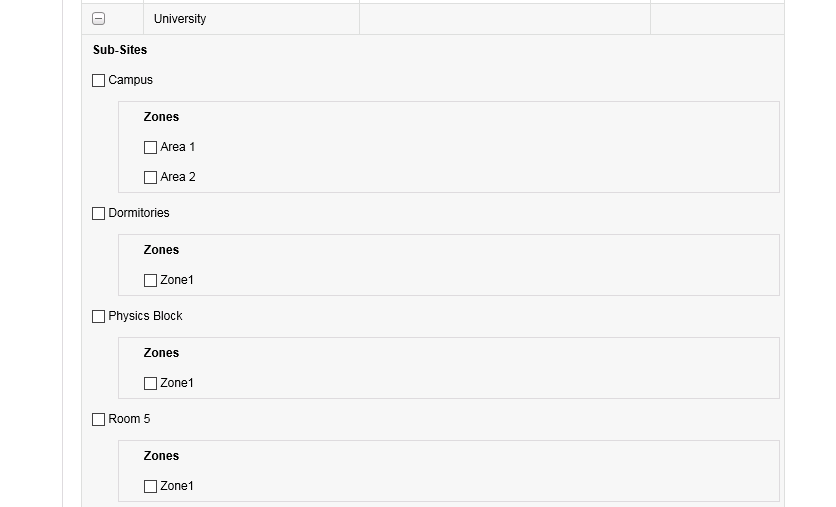The width and height of the screenshot is (836, 507).
Task: Check the Area 2 zone checkbox
Action: point(150,178)
